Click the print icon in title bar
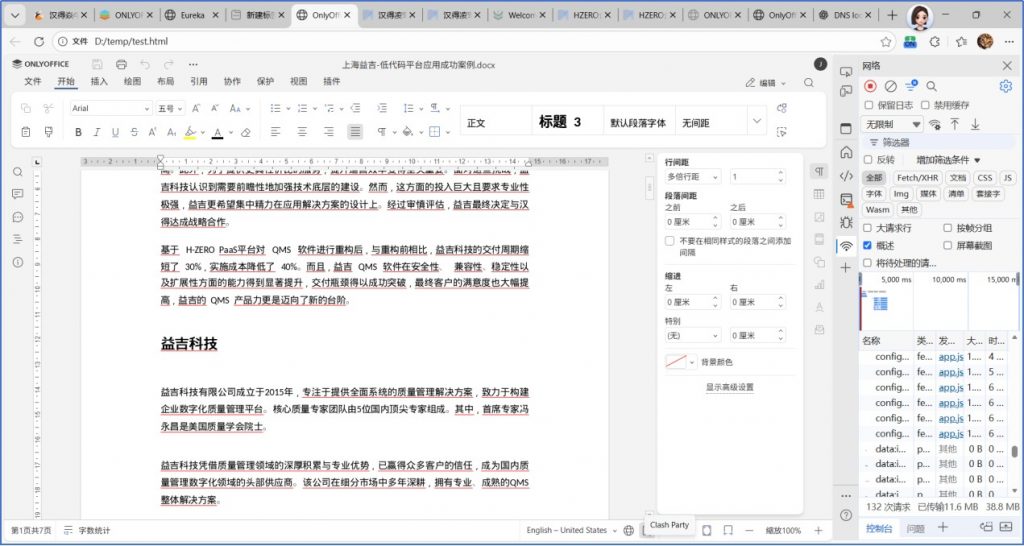The height and width of the screenshot is (546, 1024). 121,64
